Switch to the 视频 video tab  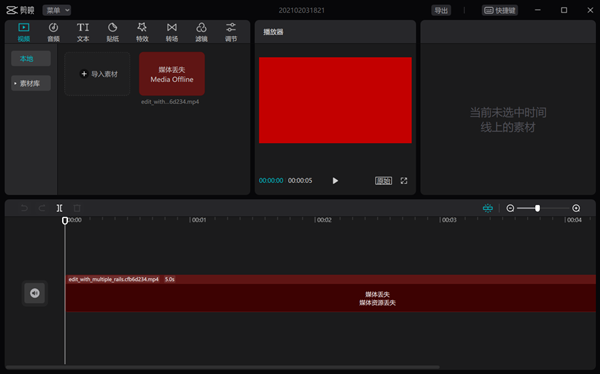click(x=24, y=32)
